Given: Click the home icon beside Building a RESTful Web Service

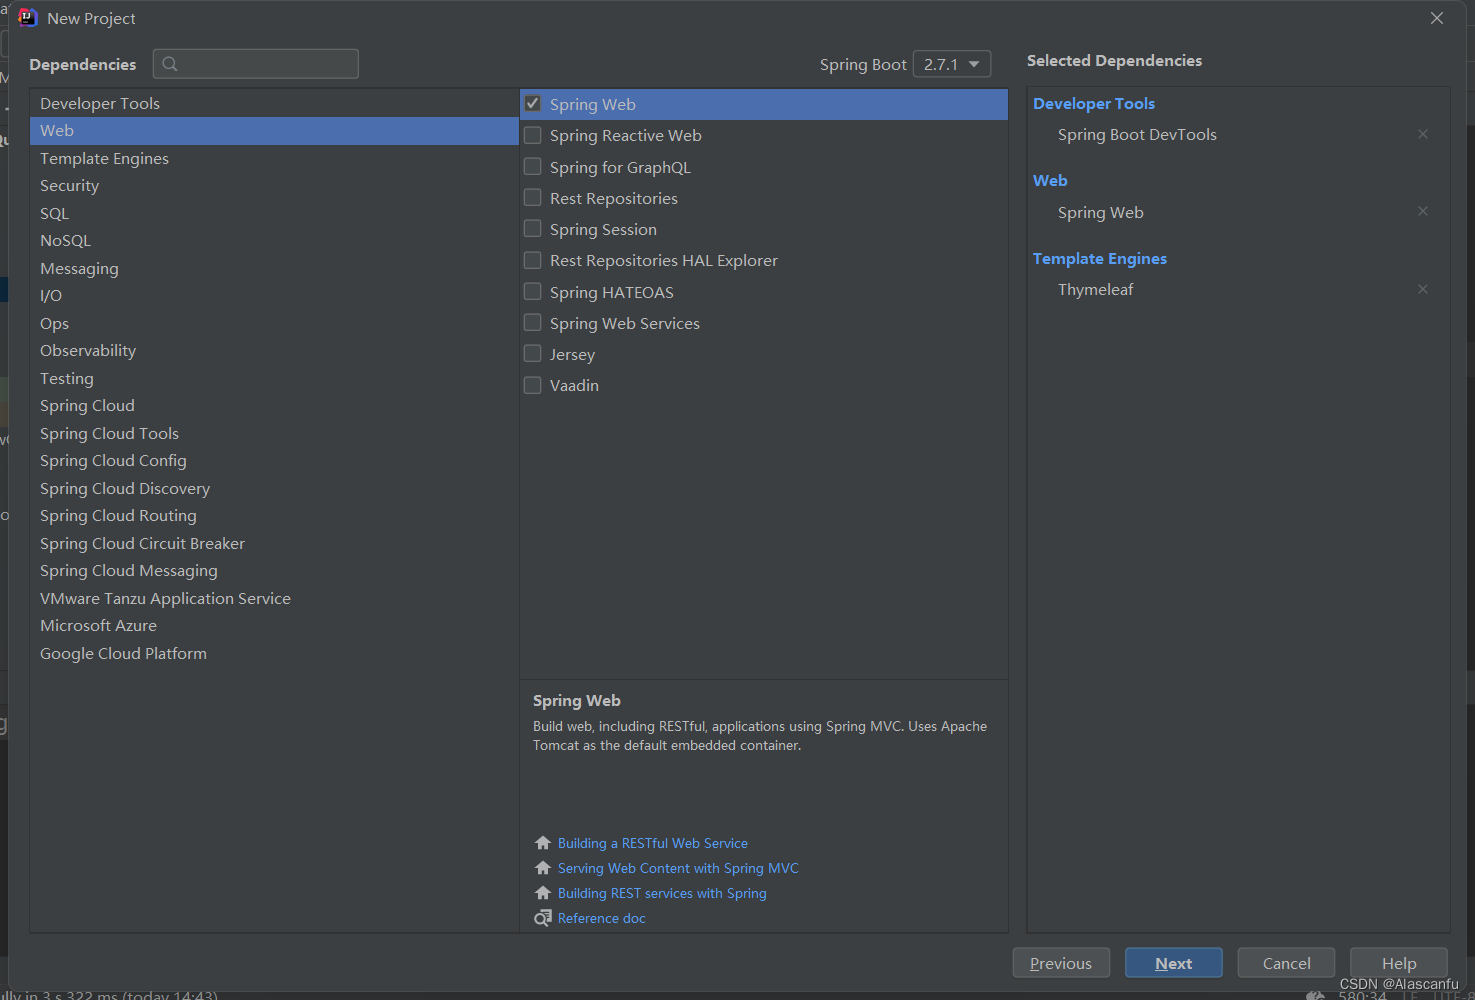Looking at the screenshot, I should 543,843.
